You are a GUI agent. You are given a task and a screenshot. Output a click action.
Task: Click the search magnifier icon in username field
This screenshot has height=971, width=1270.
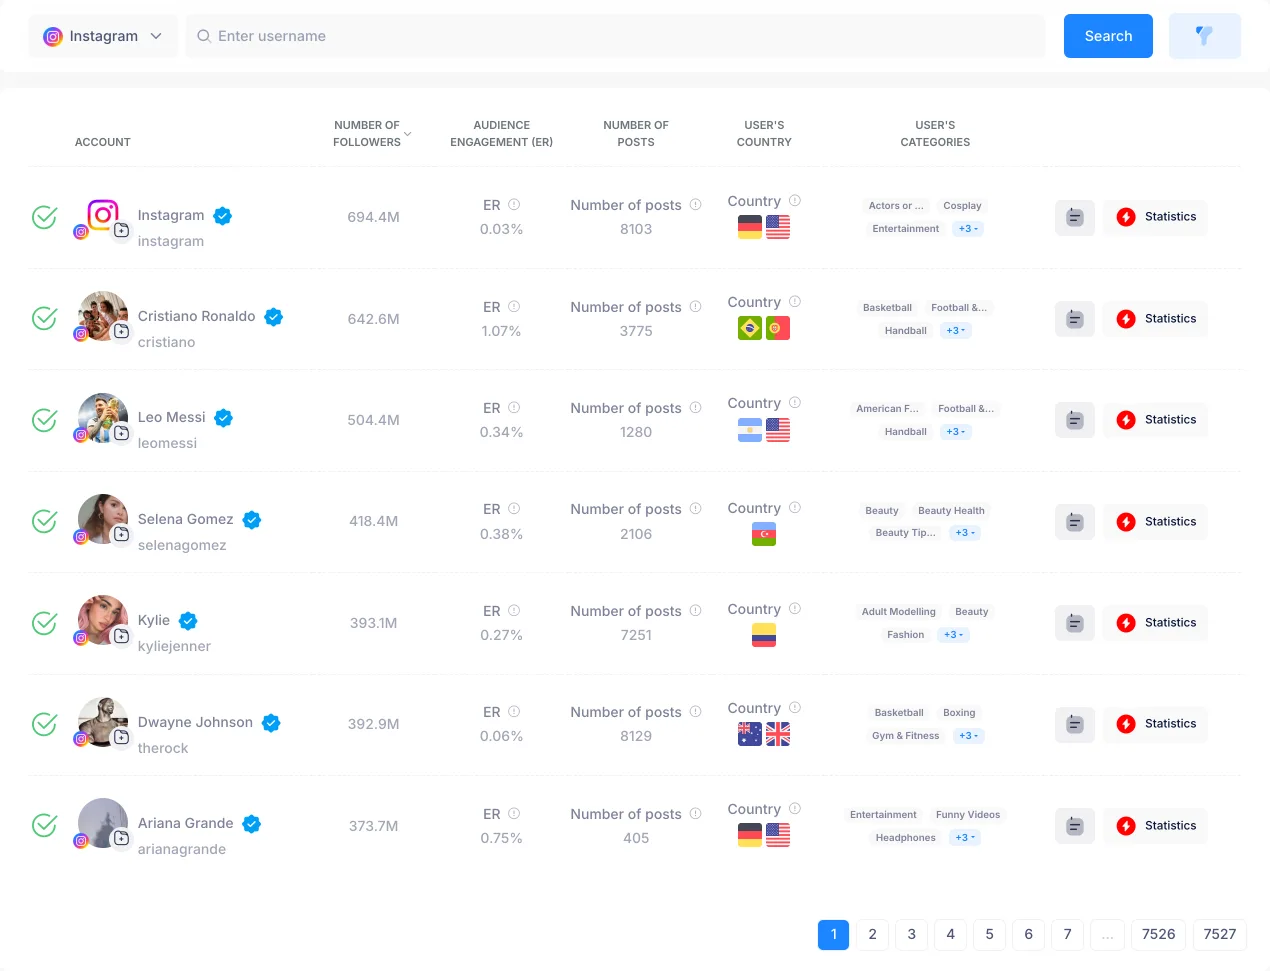[204, 36]
